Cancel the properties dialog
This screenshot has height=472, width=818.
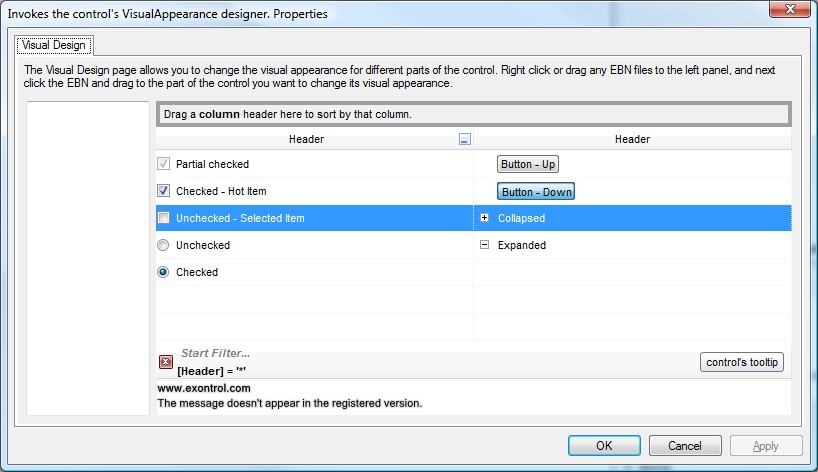685,446
